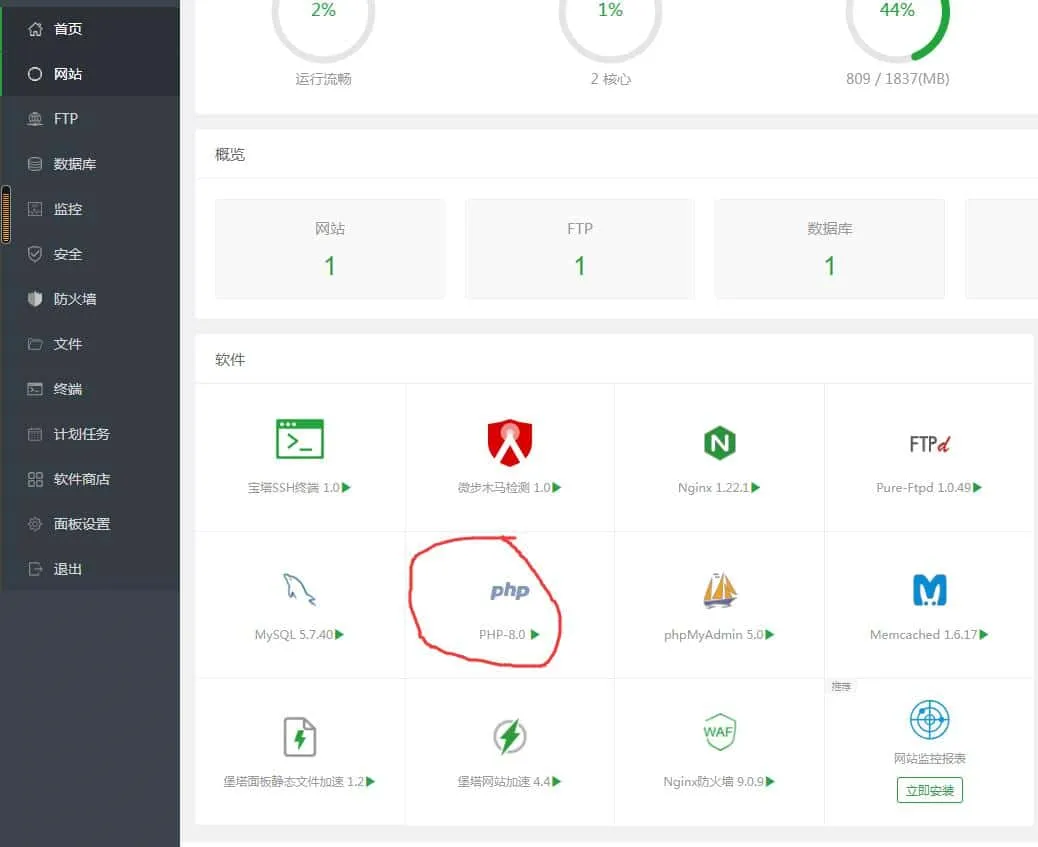Click the firewall shield icon beside 防火墙
The height and width of the screenshot is (847, 1038).
coord(35,299)
